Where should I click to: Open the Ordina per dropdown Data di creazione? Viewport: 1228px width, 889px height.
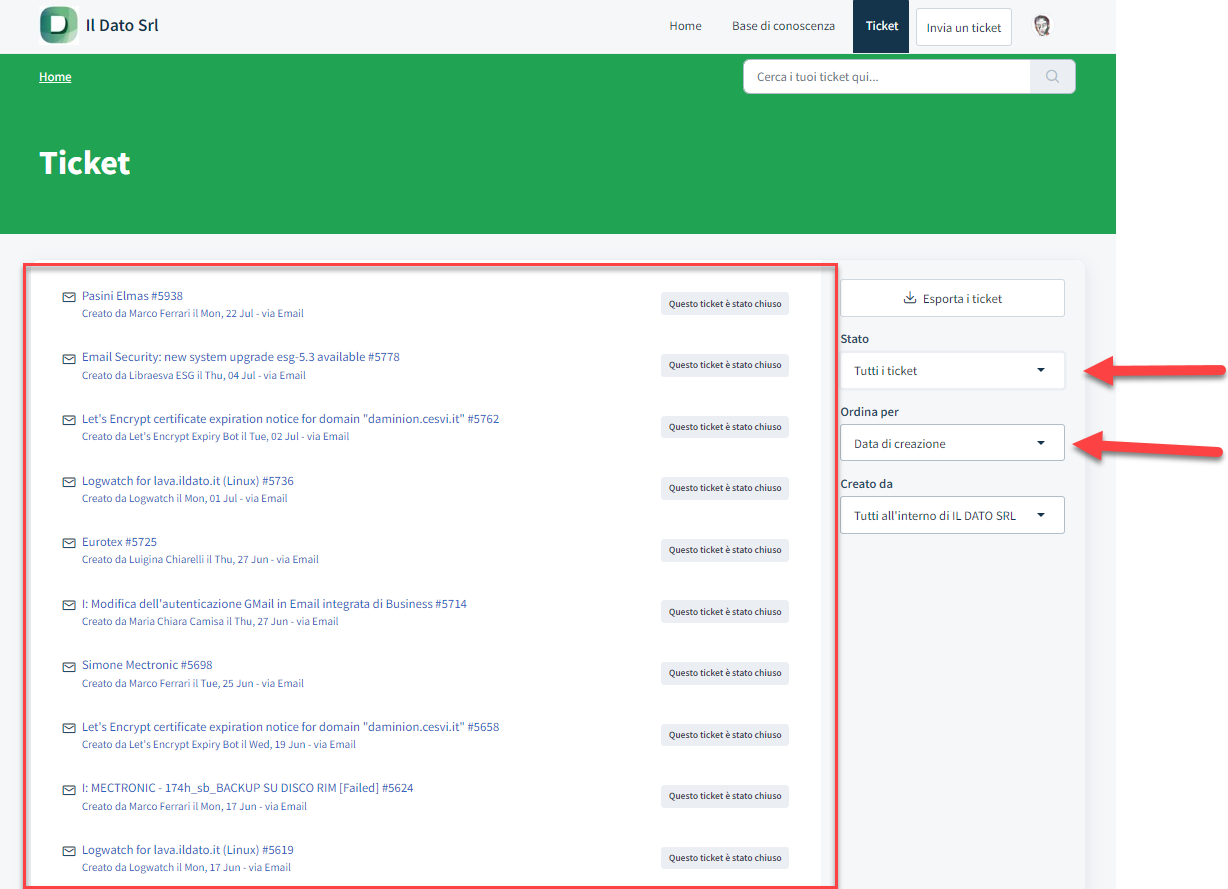click(952, 443)
